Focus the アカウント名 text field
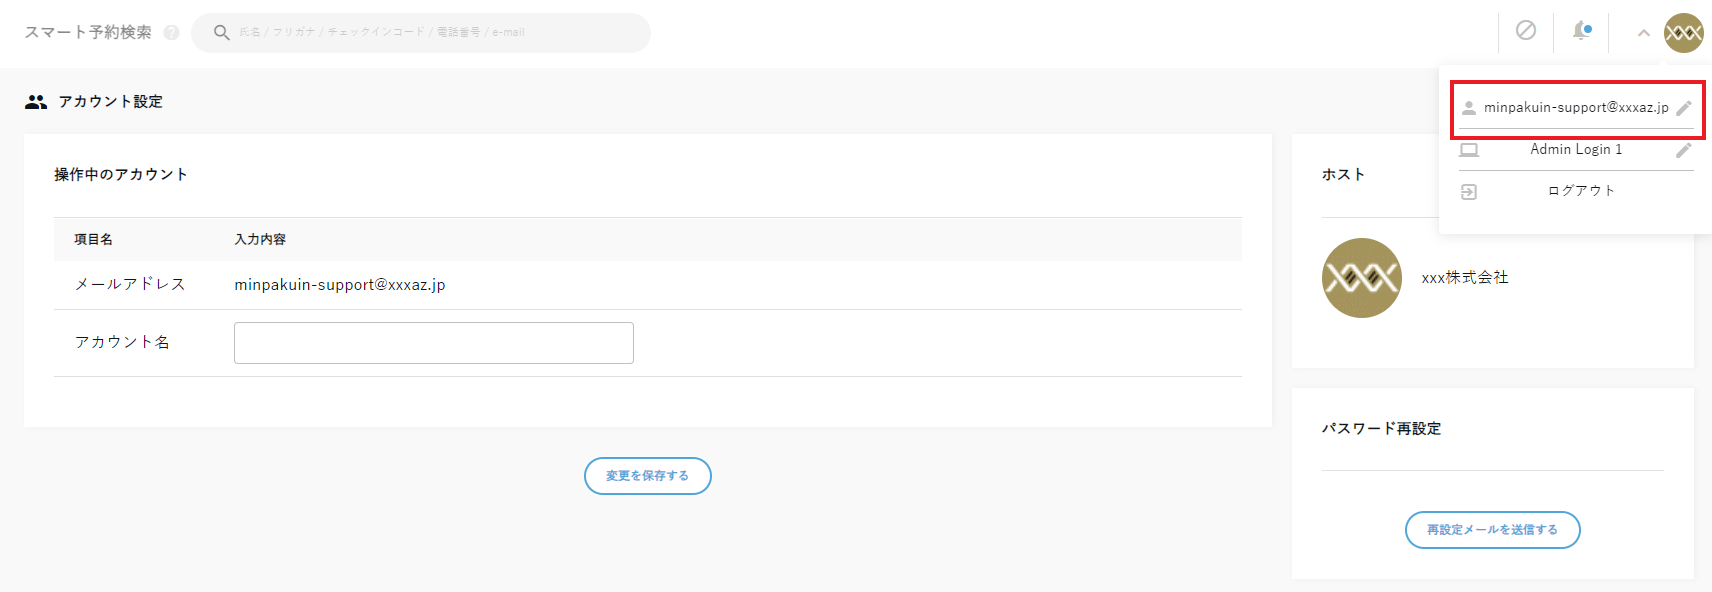Viewport: 1712px width, 592px height. pos(433,343)
